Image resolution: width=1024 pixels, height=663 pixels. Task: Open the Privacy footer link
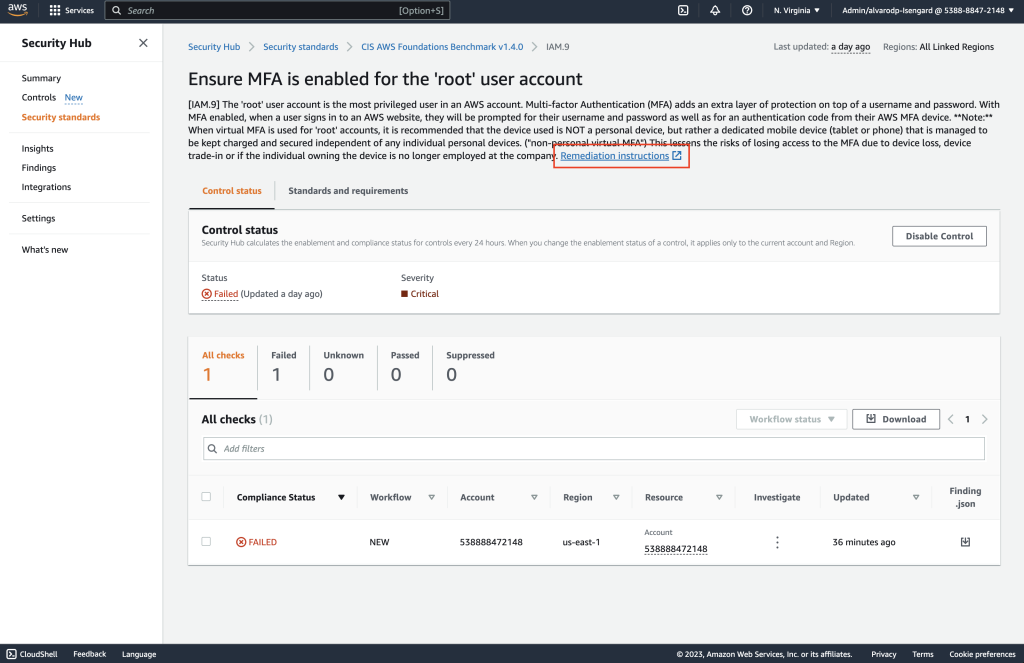coord(884,654)
